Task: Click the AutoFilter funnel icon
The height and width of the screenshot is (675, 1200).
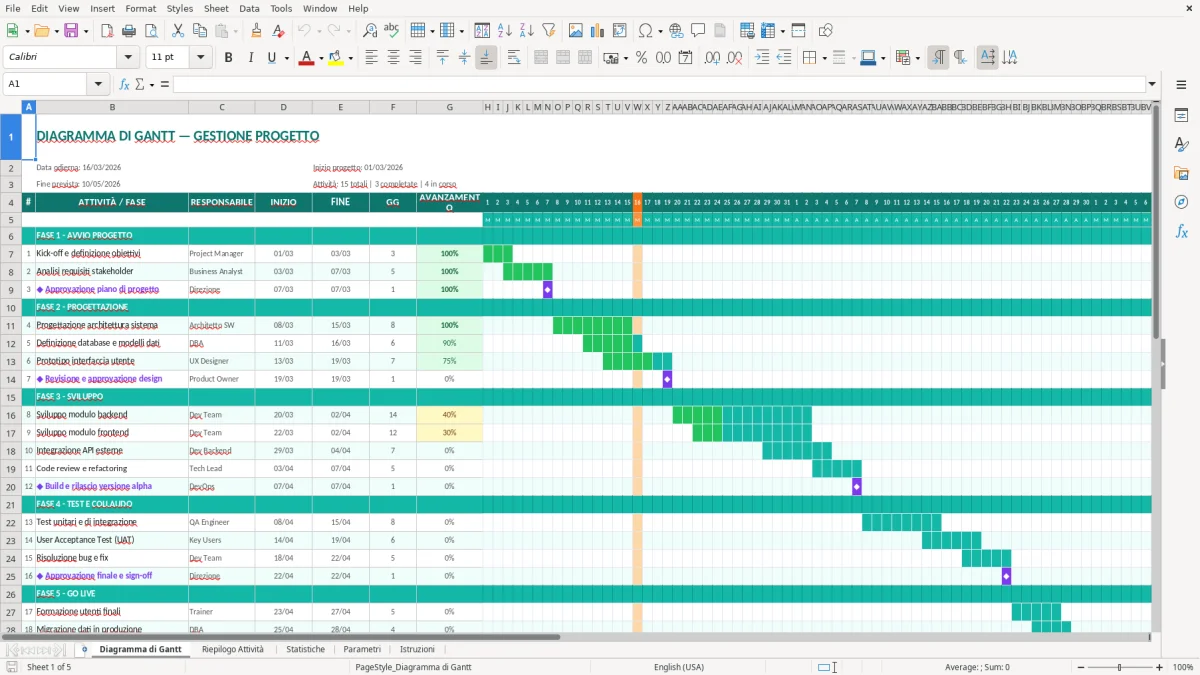Action: (x=549, y=31)
